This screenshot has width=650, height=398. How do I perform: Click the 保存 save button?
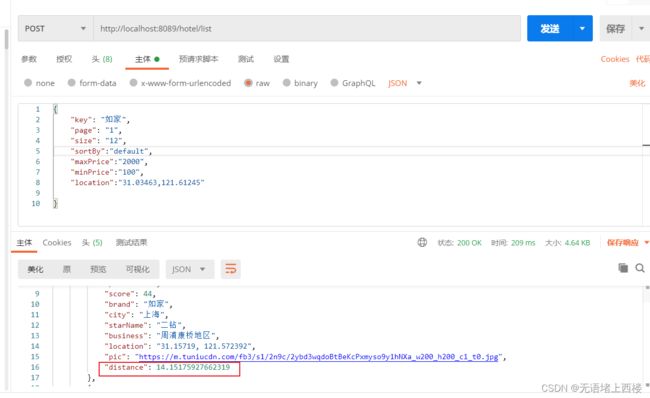(616, 29)
